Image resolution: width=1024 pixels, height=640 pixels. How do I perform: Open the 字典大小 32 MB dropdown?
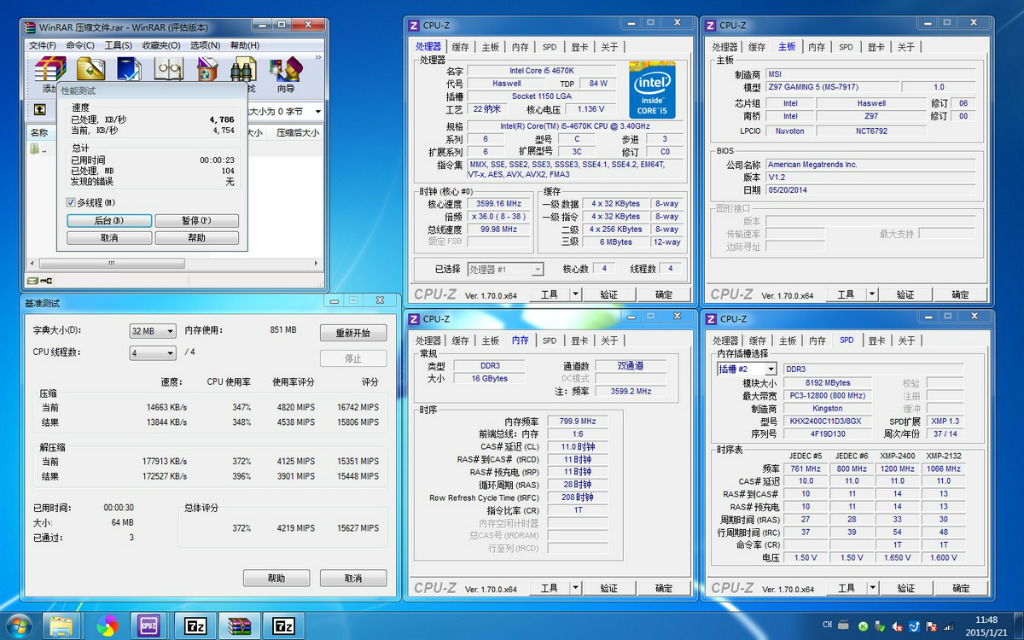(x=153, y=331)
